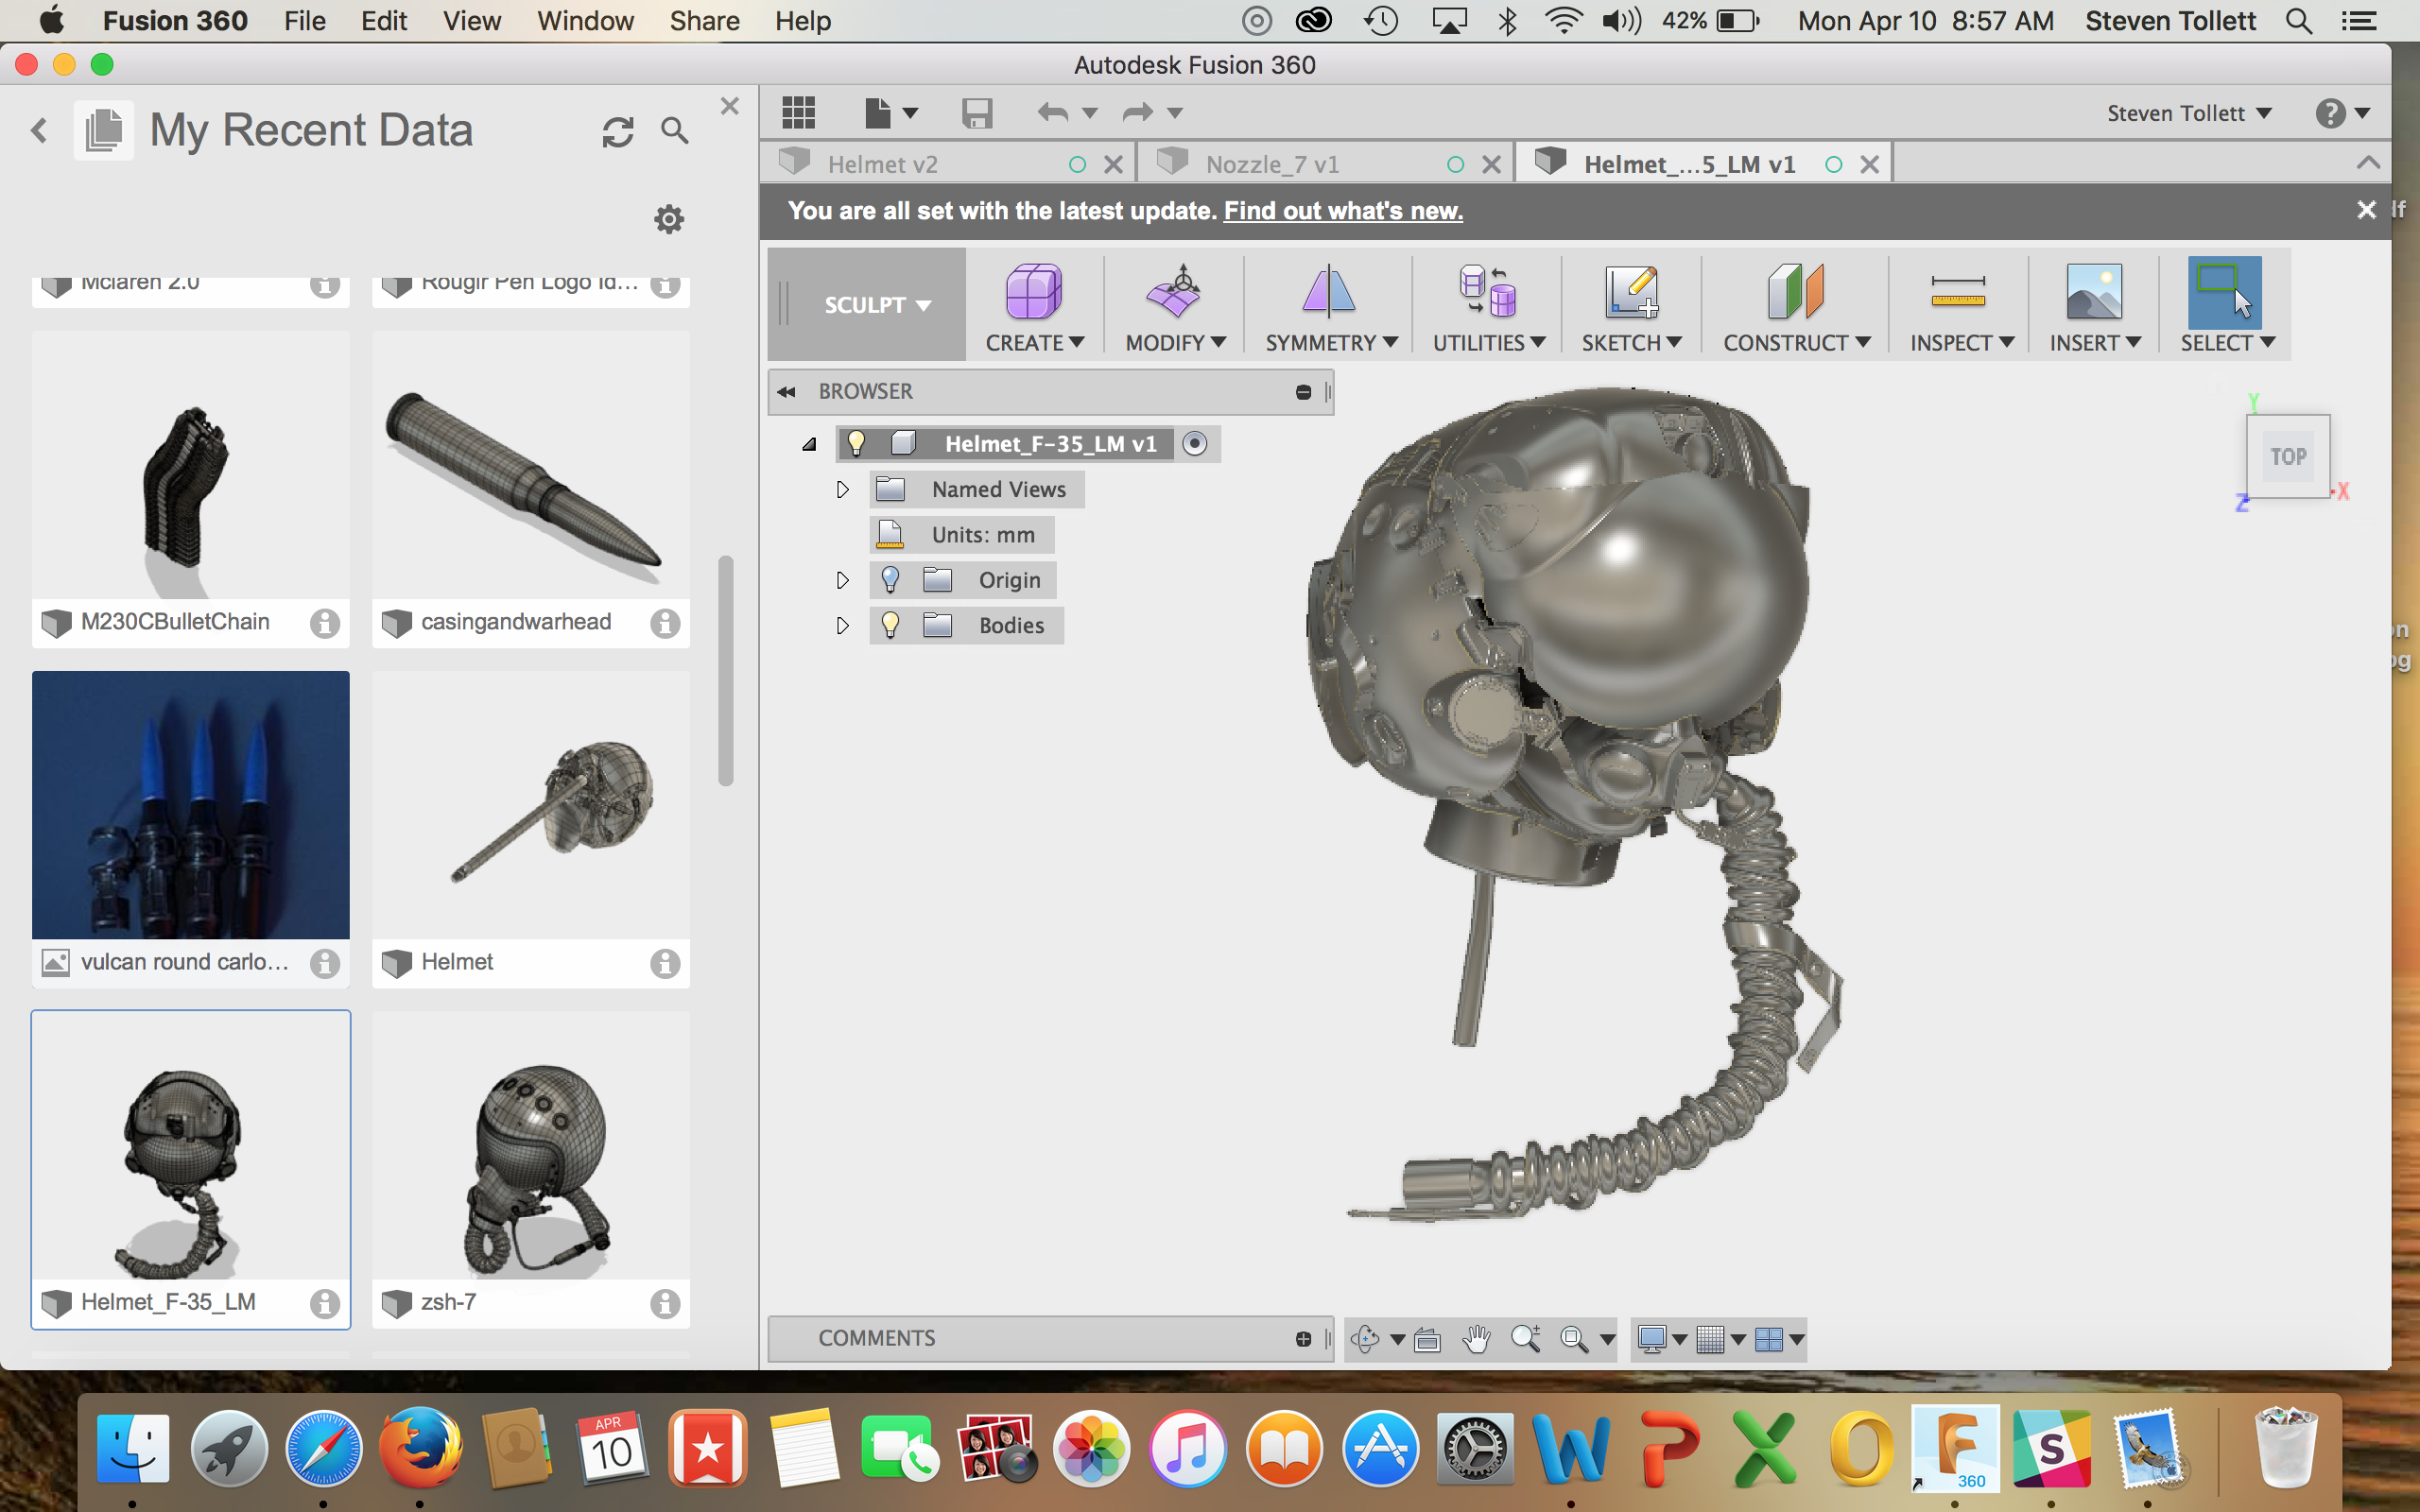Toggle Origin folder visibility bulb
Viewport: 2420px width, 1512px height.
pyautogui.click(x=890, y=580)
